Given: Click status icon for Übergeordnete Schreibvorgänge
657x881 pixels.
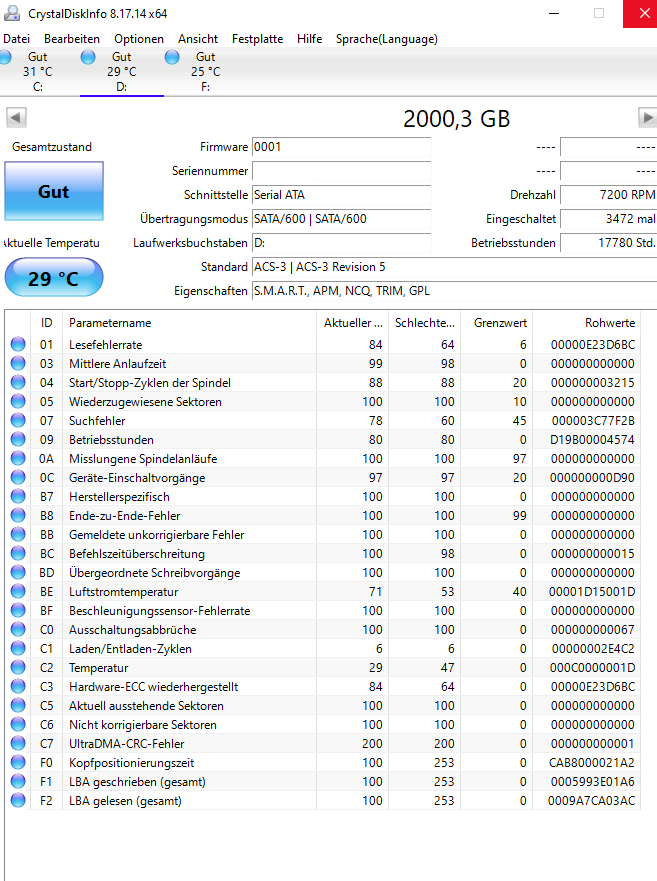Looking at the screenshot, I should (18, 572).
